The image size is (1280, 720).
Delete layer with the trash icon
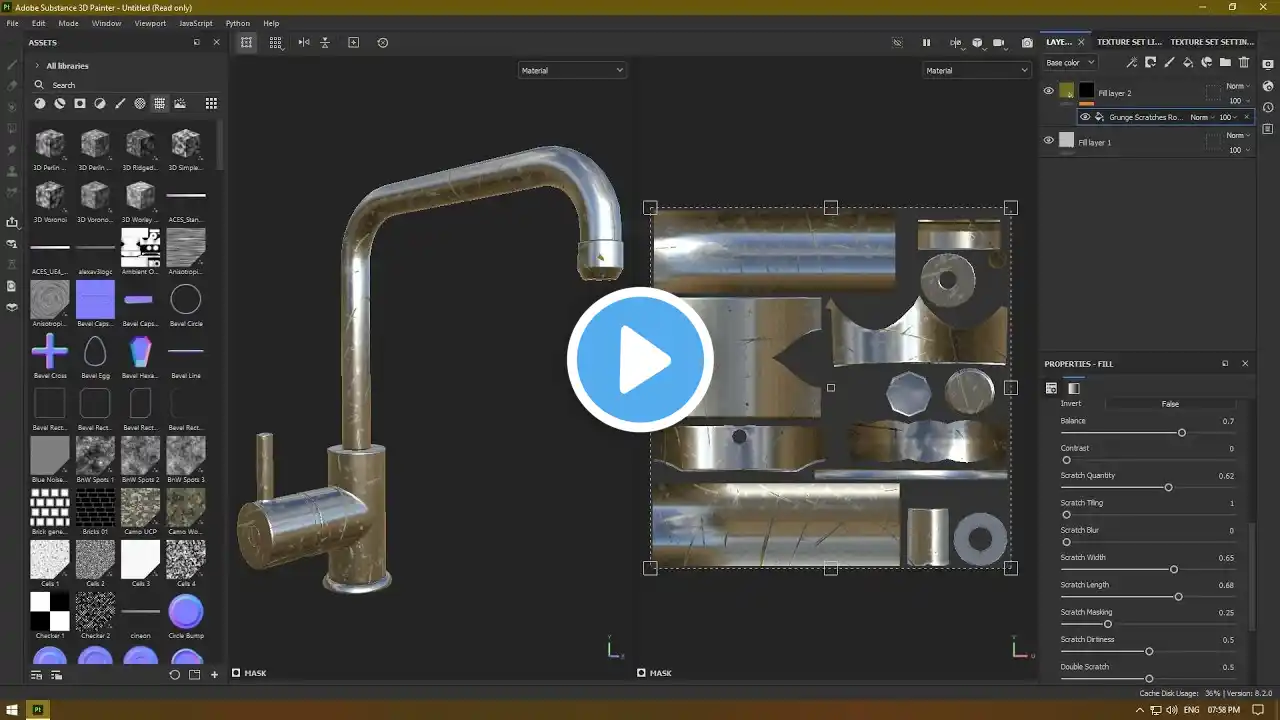click(1244, 62)
